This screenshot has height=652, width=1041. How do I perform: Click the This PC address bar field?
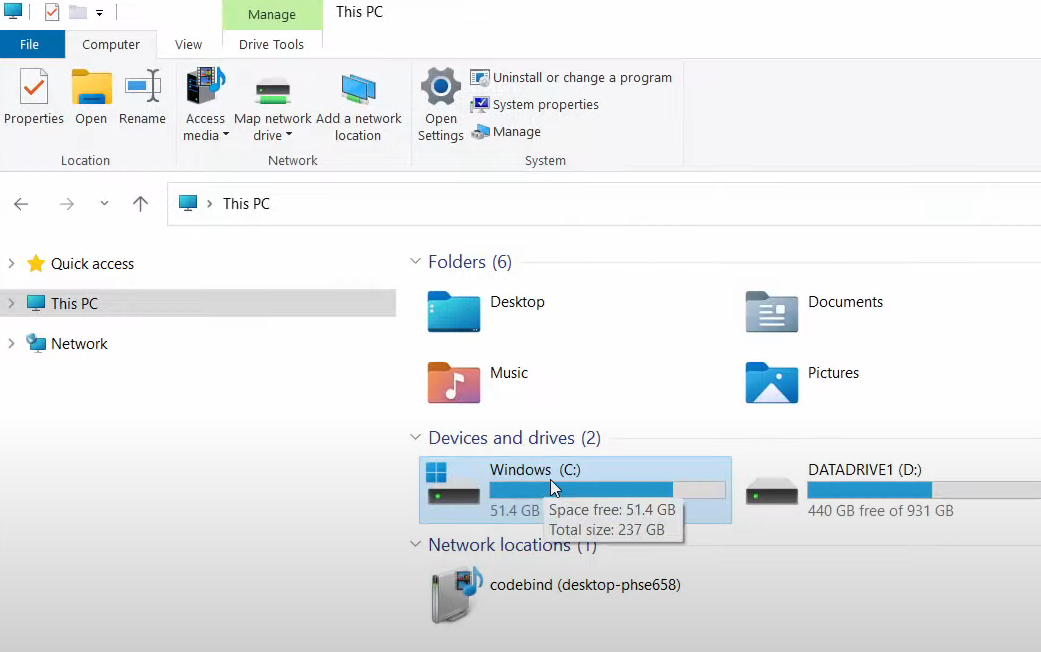coord(600,204)
